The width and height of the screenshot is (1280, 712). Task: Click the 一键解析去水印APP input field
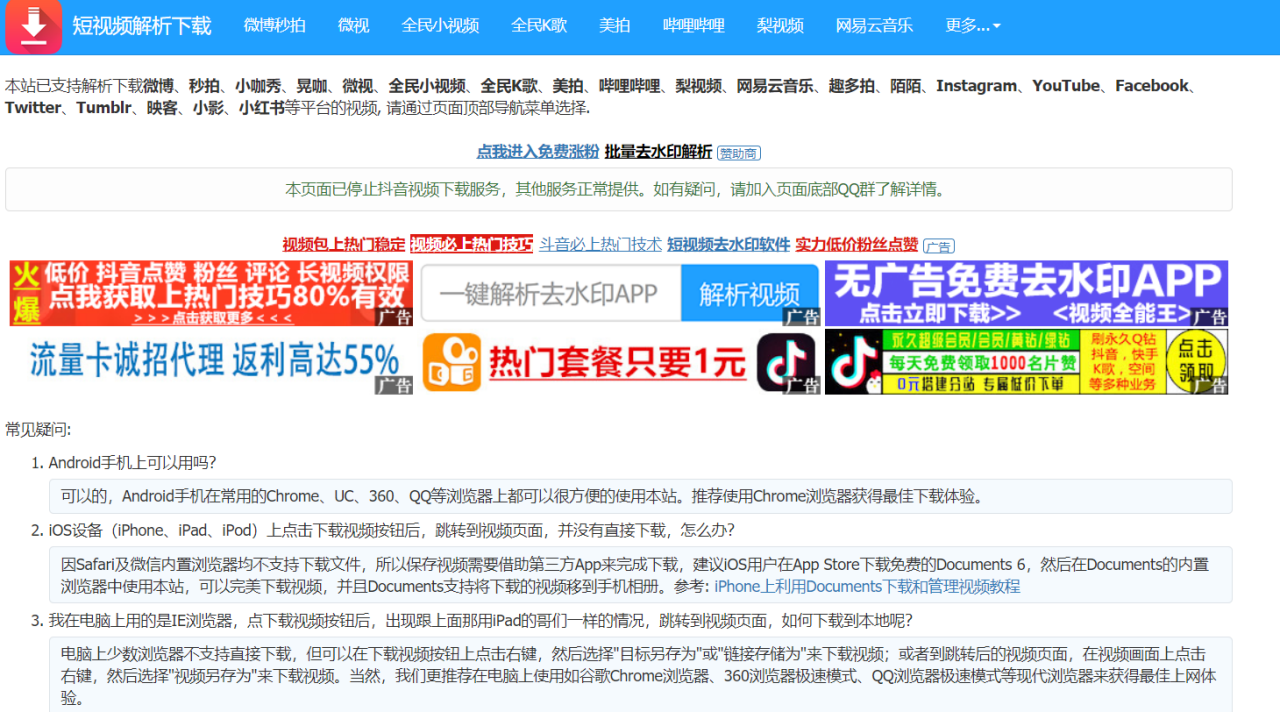pos(550,292)
